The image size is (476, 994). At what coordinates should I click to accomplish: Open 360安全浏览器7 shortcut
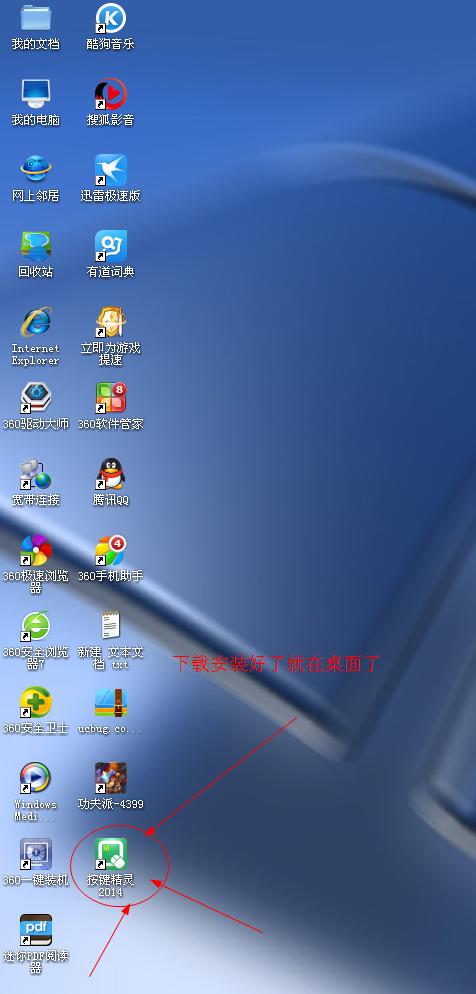[35, 626]
